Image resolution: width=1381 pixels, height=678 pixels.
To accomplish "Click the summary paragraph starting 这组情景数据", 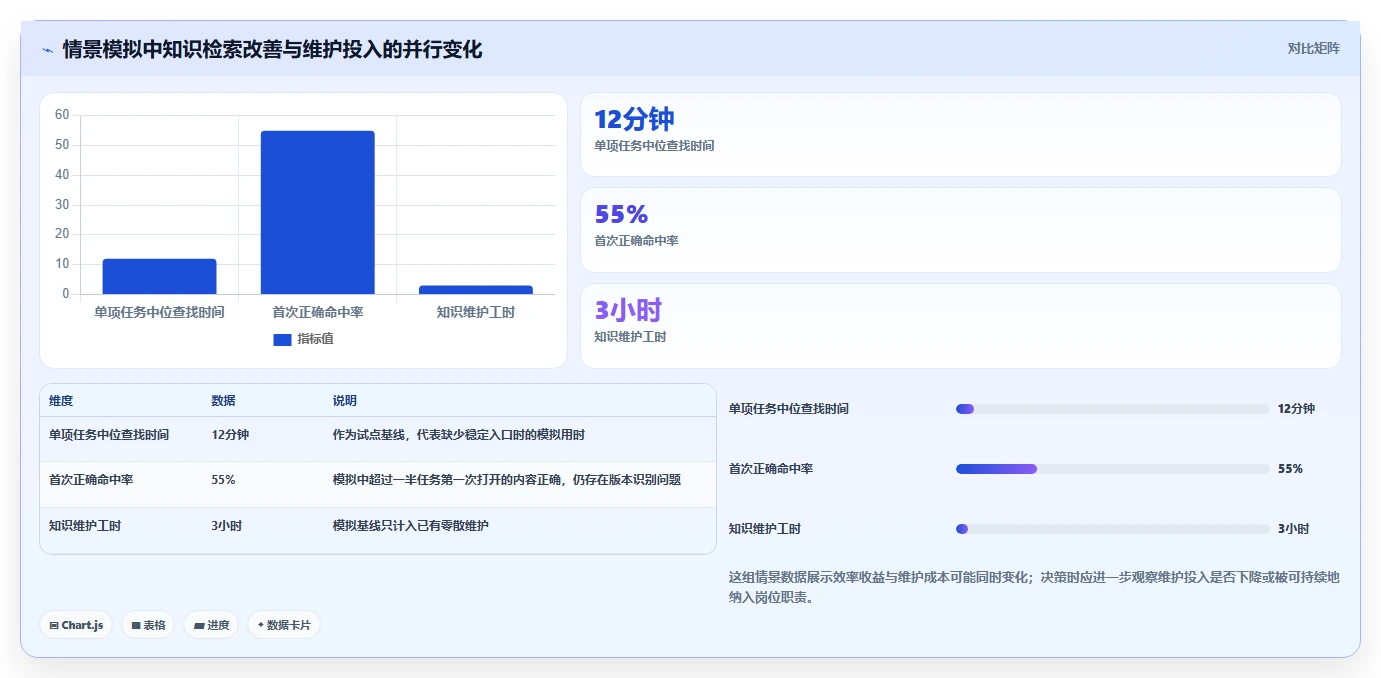I will 1034,588.
